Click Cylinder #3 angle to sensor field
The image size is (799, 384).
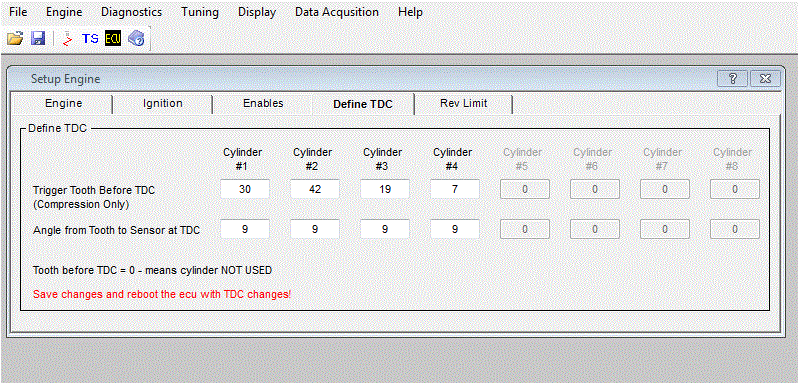(x=385, y=229)
